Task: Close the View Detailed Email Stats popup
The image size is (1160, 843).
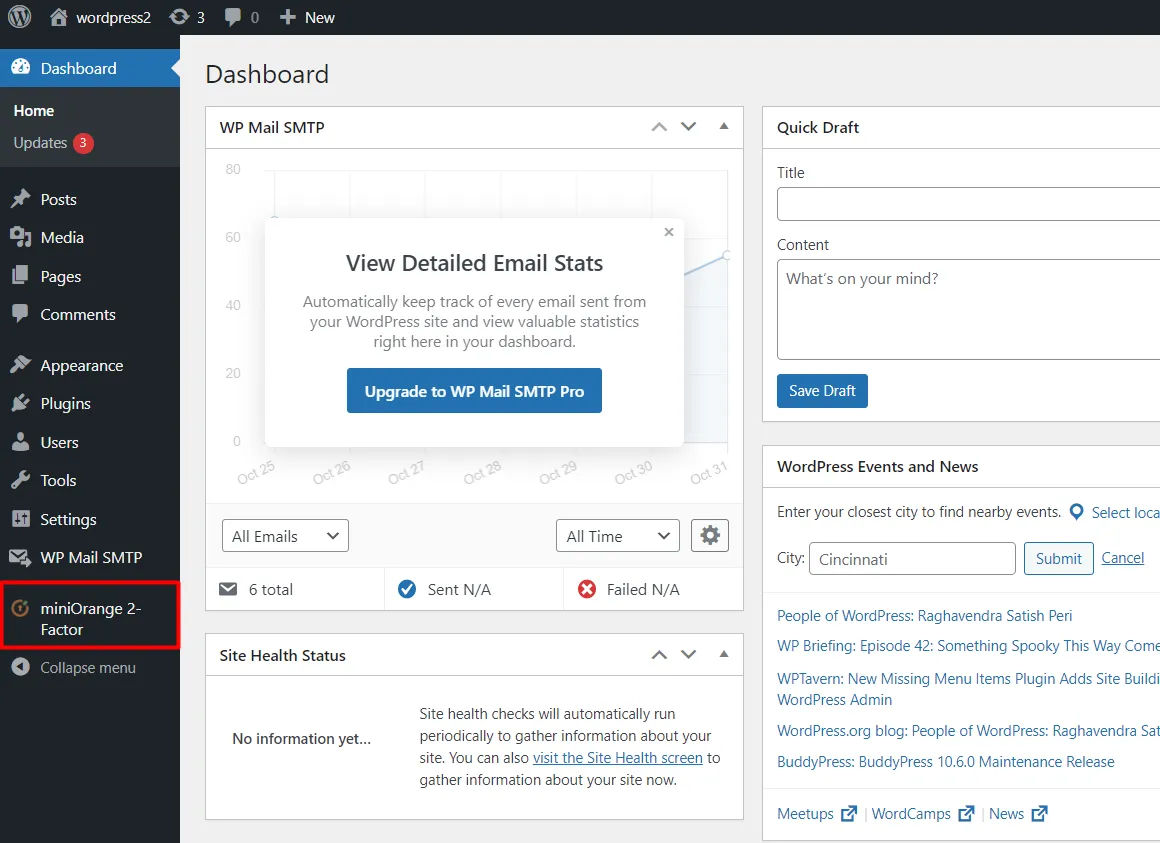Action: pyautogui.click(x=669, y=232)
